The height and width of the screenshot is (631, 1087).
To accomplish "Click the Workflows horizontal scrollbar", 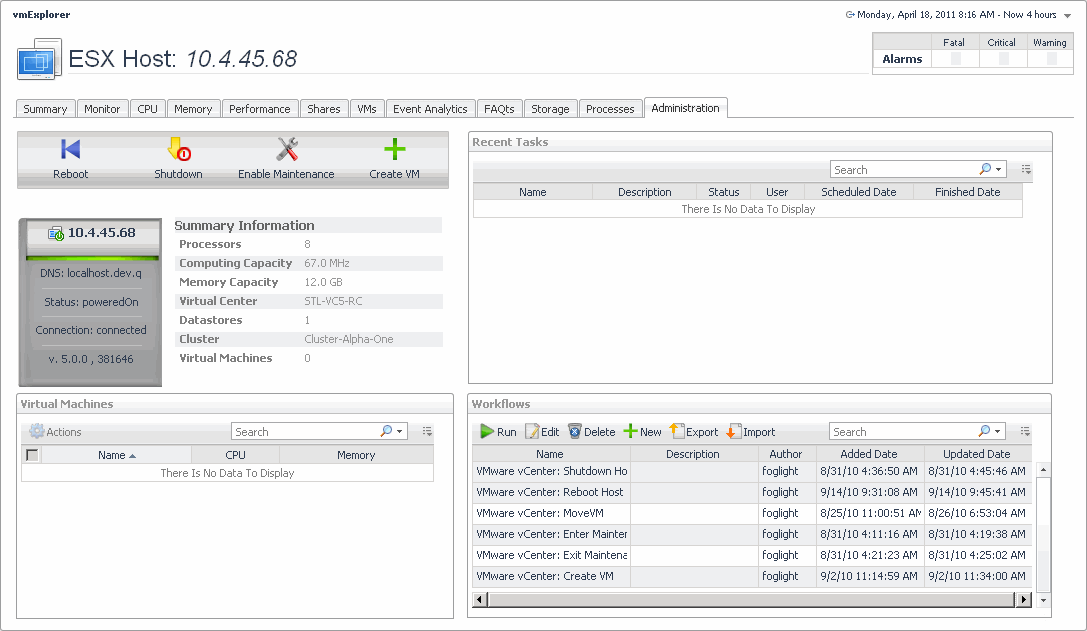I will click(750, 599).
